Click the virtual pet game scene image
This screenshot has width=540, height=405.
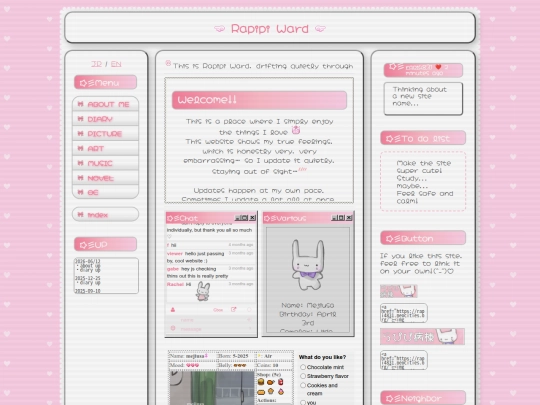pyautogui.click(x=212, y=388)
